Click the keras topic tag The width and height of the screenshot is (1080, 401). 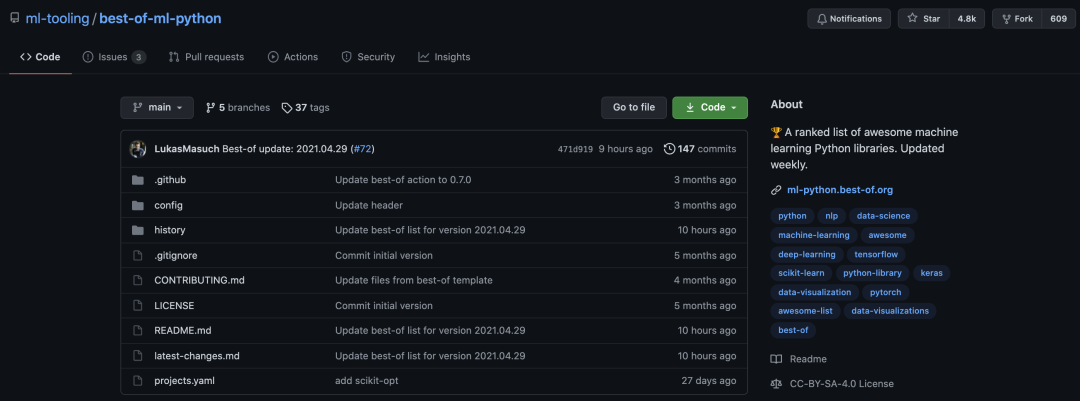(931, 273)
